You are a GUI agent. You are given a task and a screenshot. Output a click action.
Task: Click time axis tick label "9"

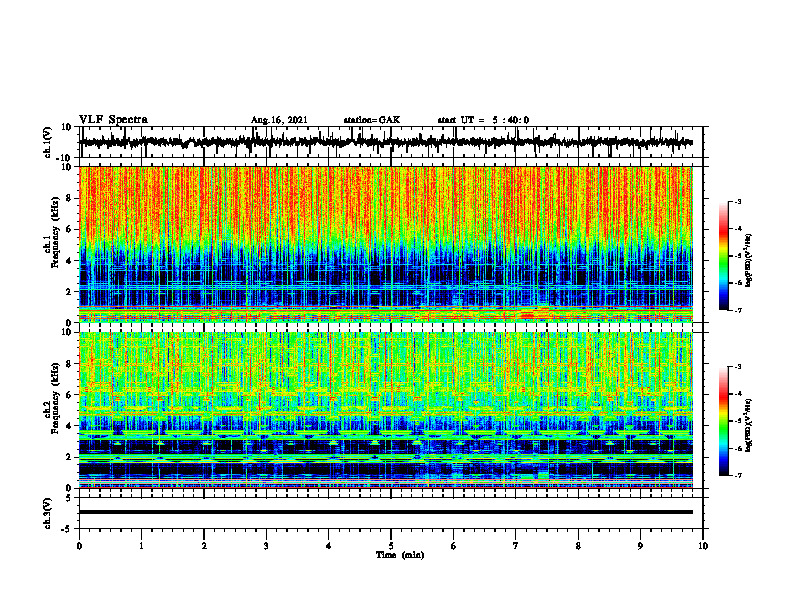640,546
